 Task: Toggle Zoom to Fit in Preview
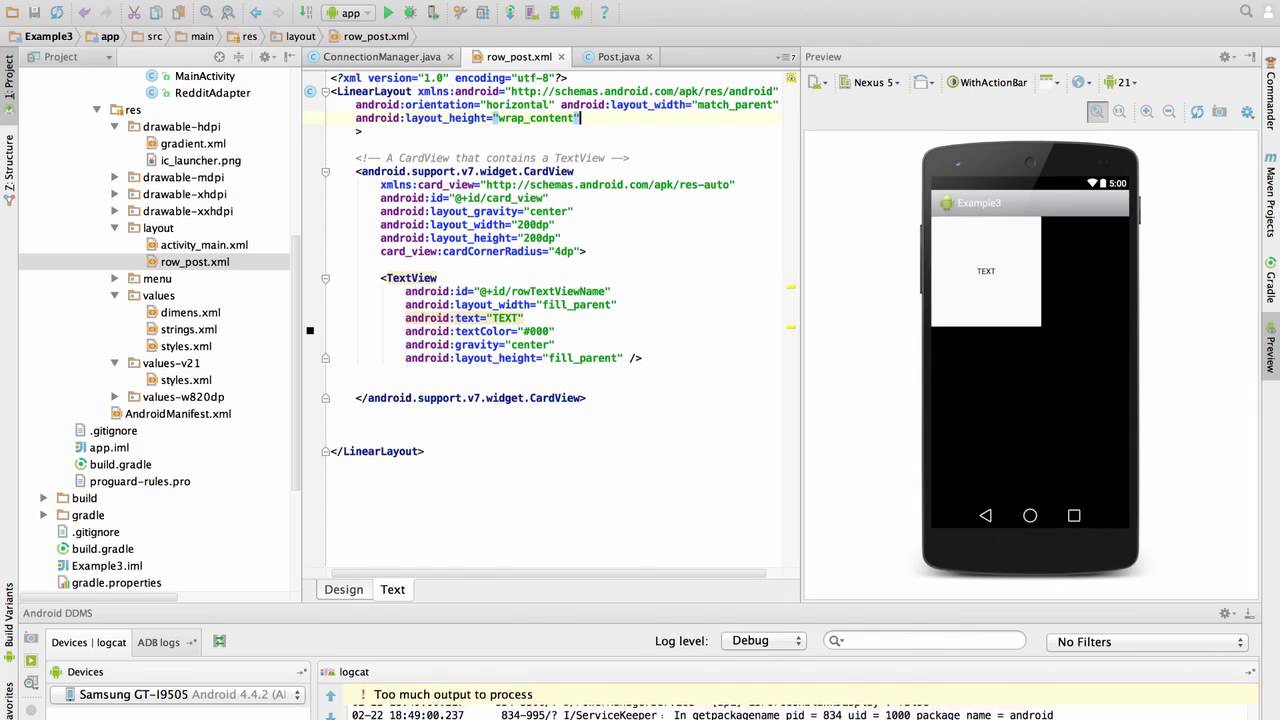coord(1098,113)
